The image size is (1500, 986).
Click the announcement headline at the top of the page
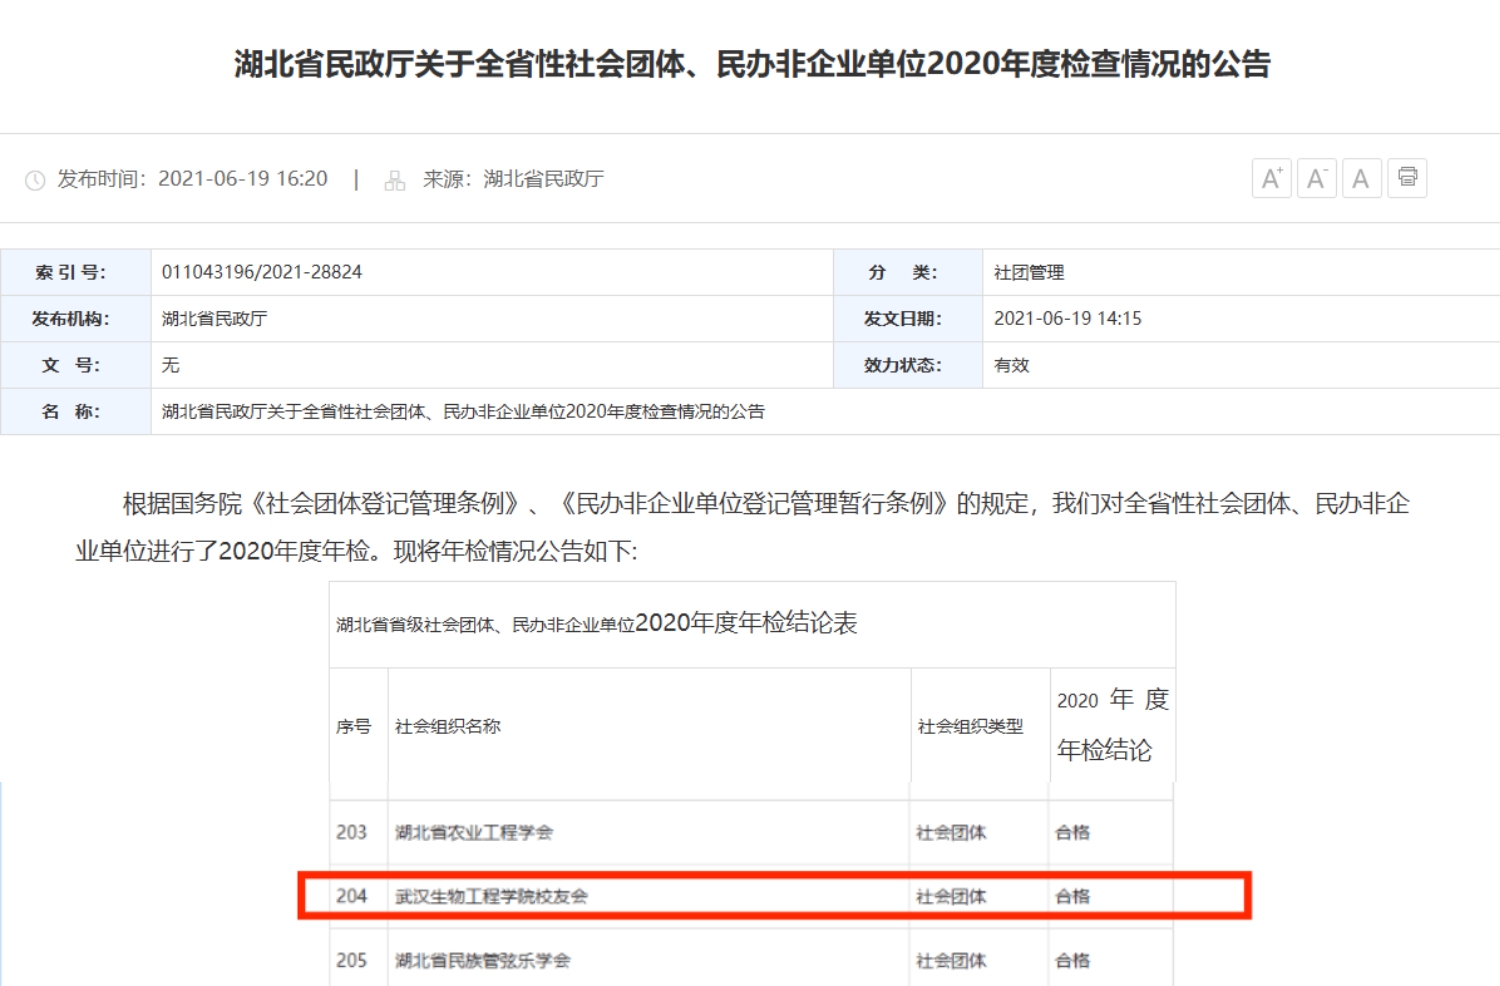[x=751, y=64]
